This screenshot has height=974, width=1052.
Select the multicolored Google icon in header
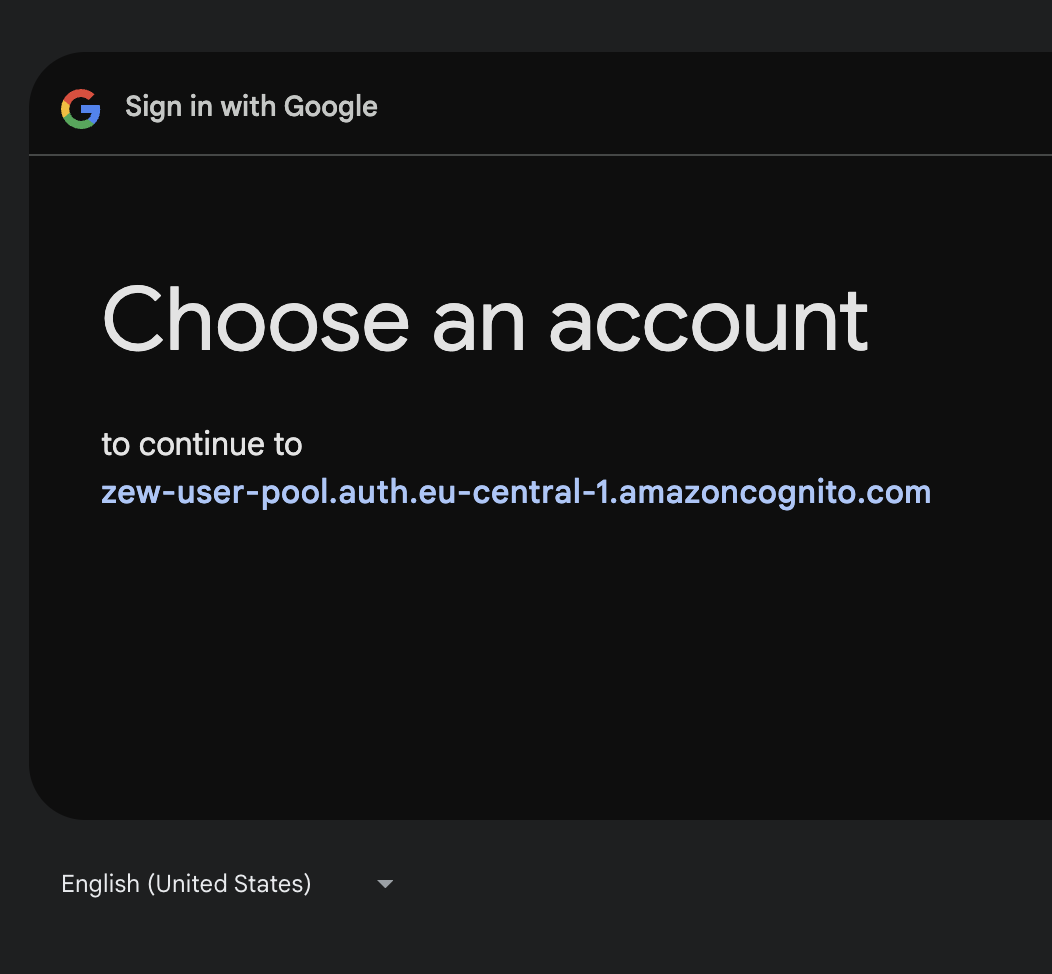click(81, 108)
